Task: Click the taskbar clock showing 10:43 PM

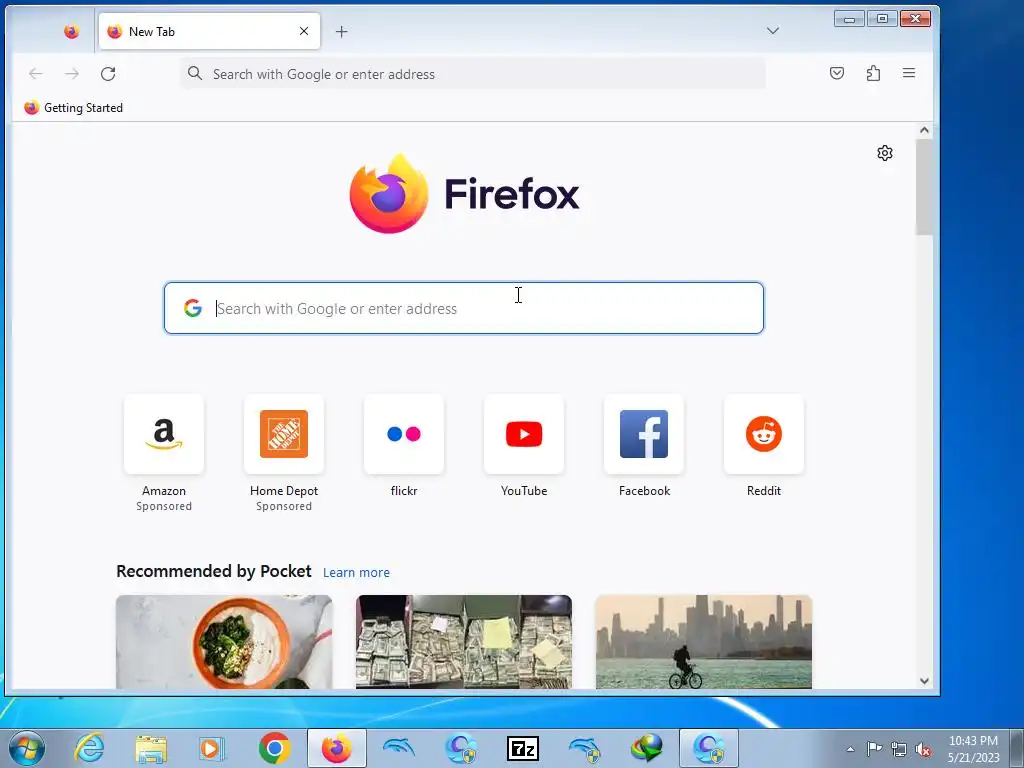Action: [x=974, y=749]
